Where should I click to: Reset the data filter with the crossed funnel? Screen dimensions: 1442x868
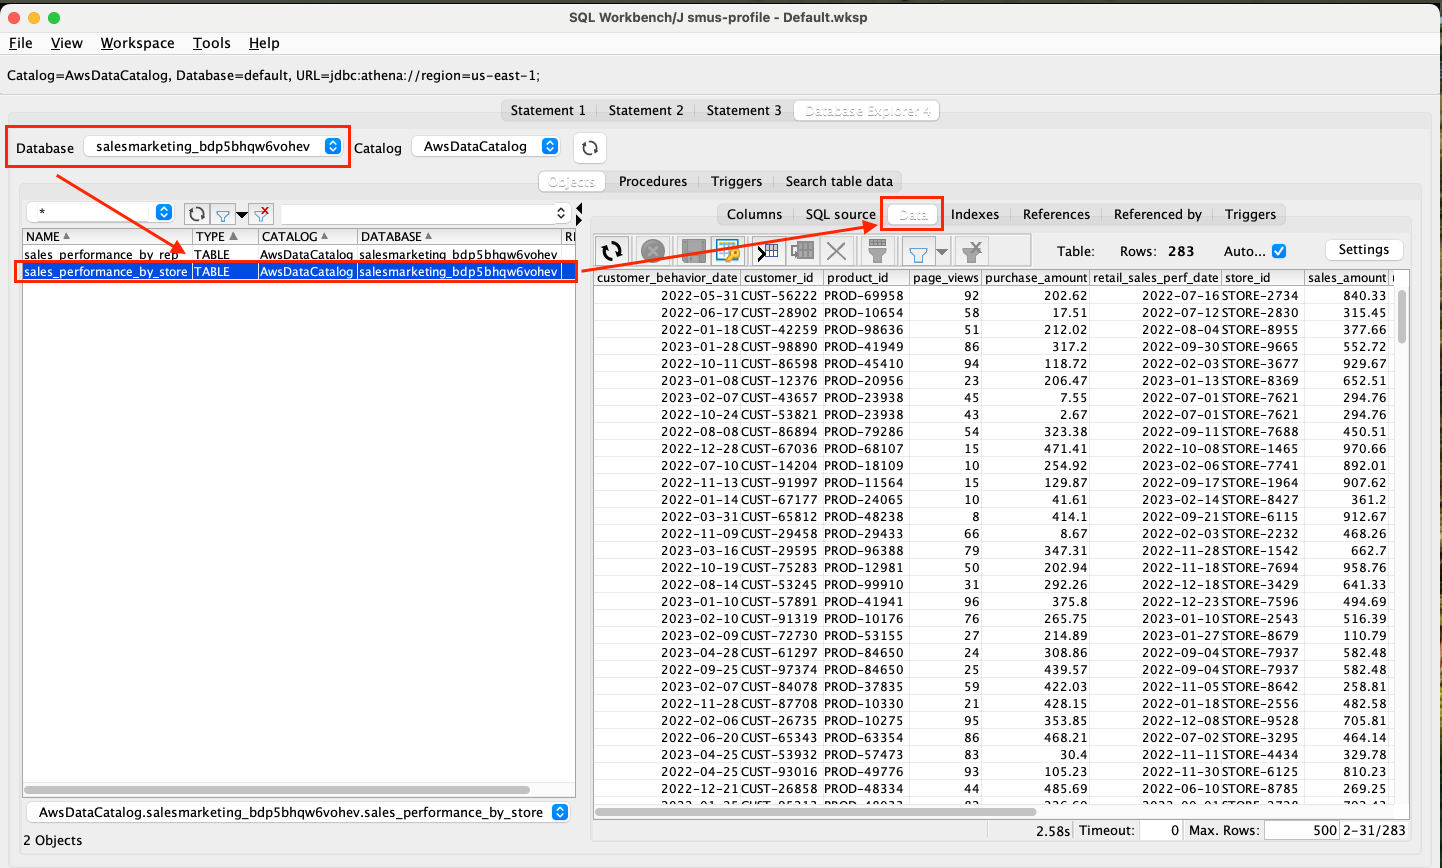[x=971, y=251]
